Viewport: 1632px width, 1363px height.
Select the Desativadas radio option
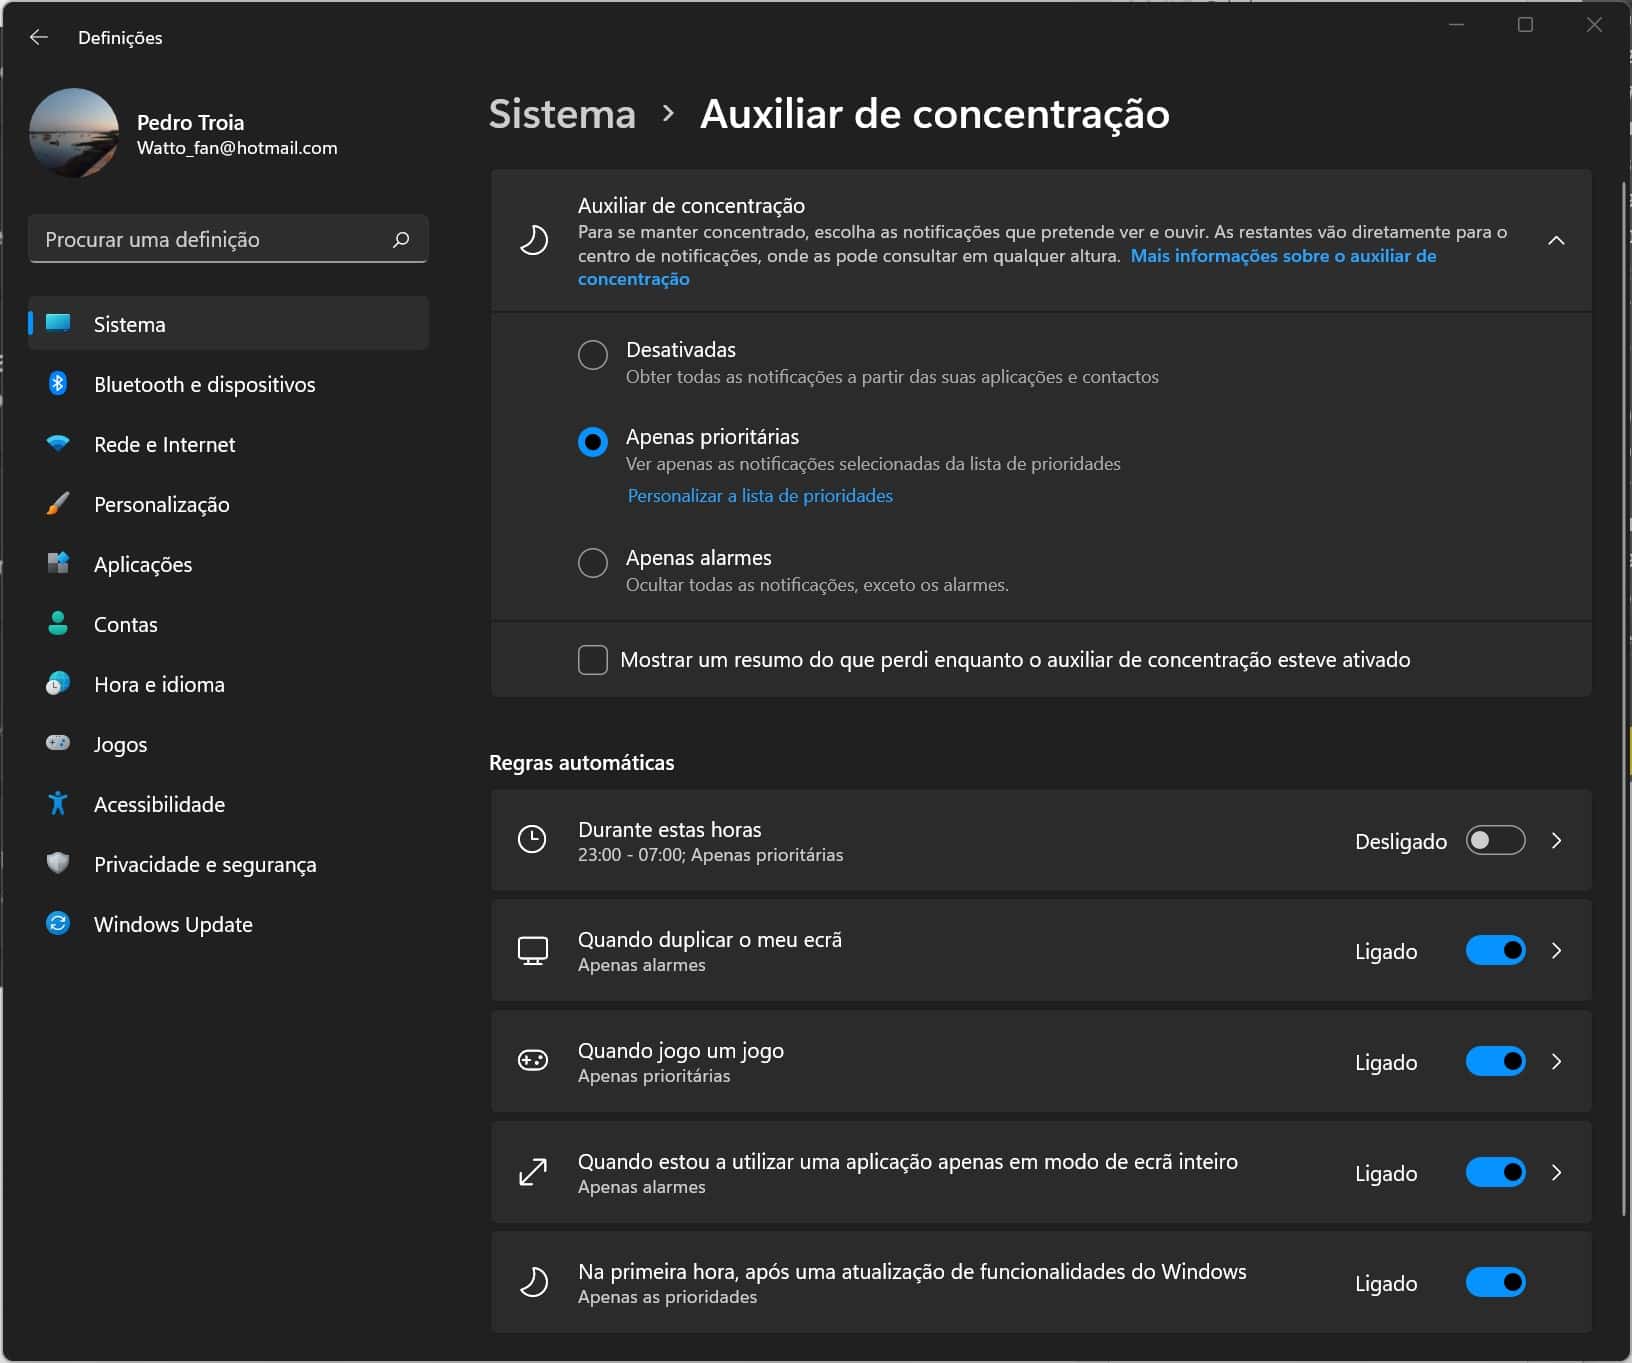click(593, 355)
